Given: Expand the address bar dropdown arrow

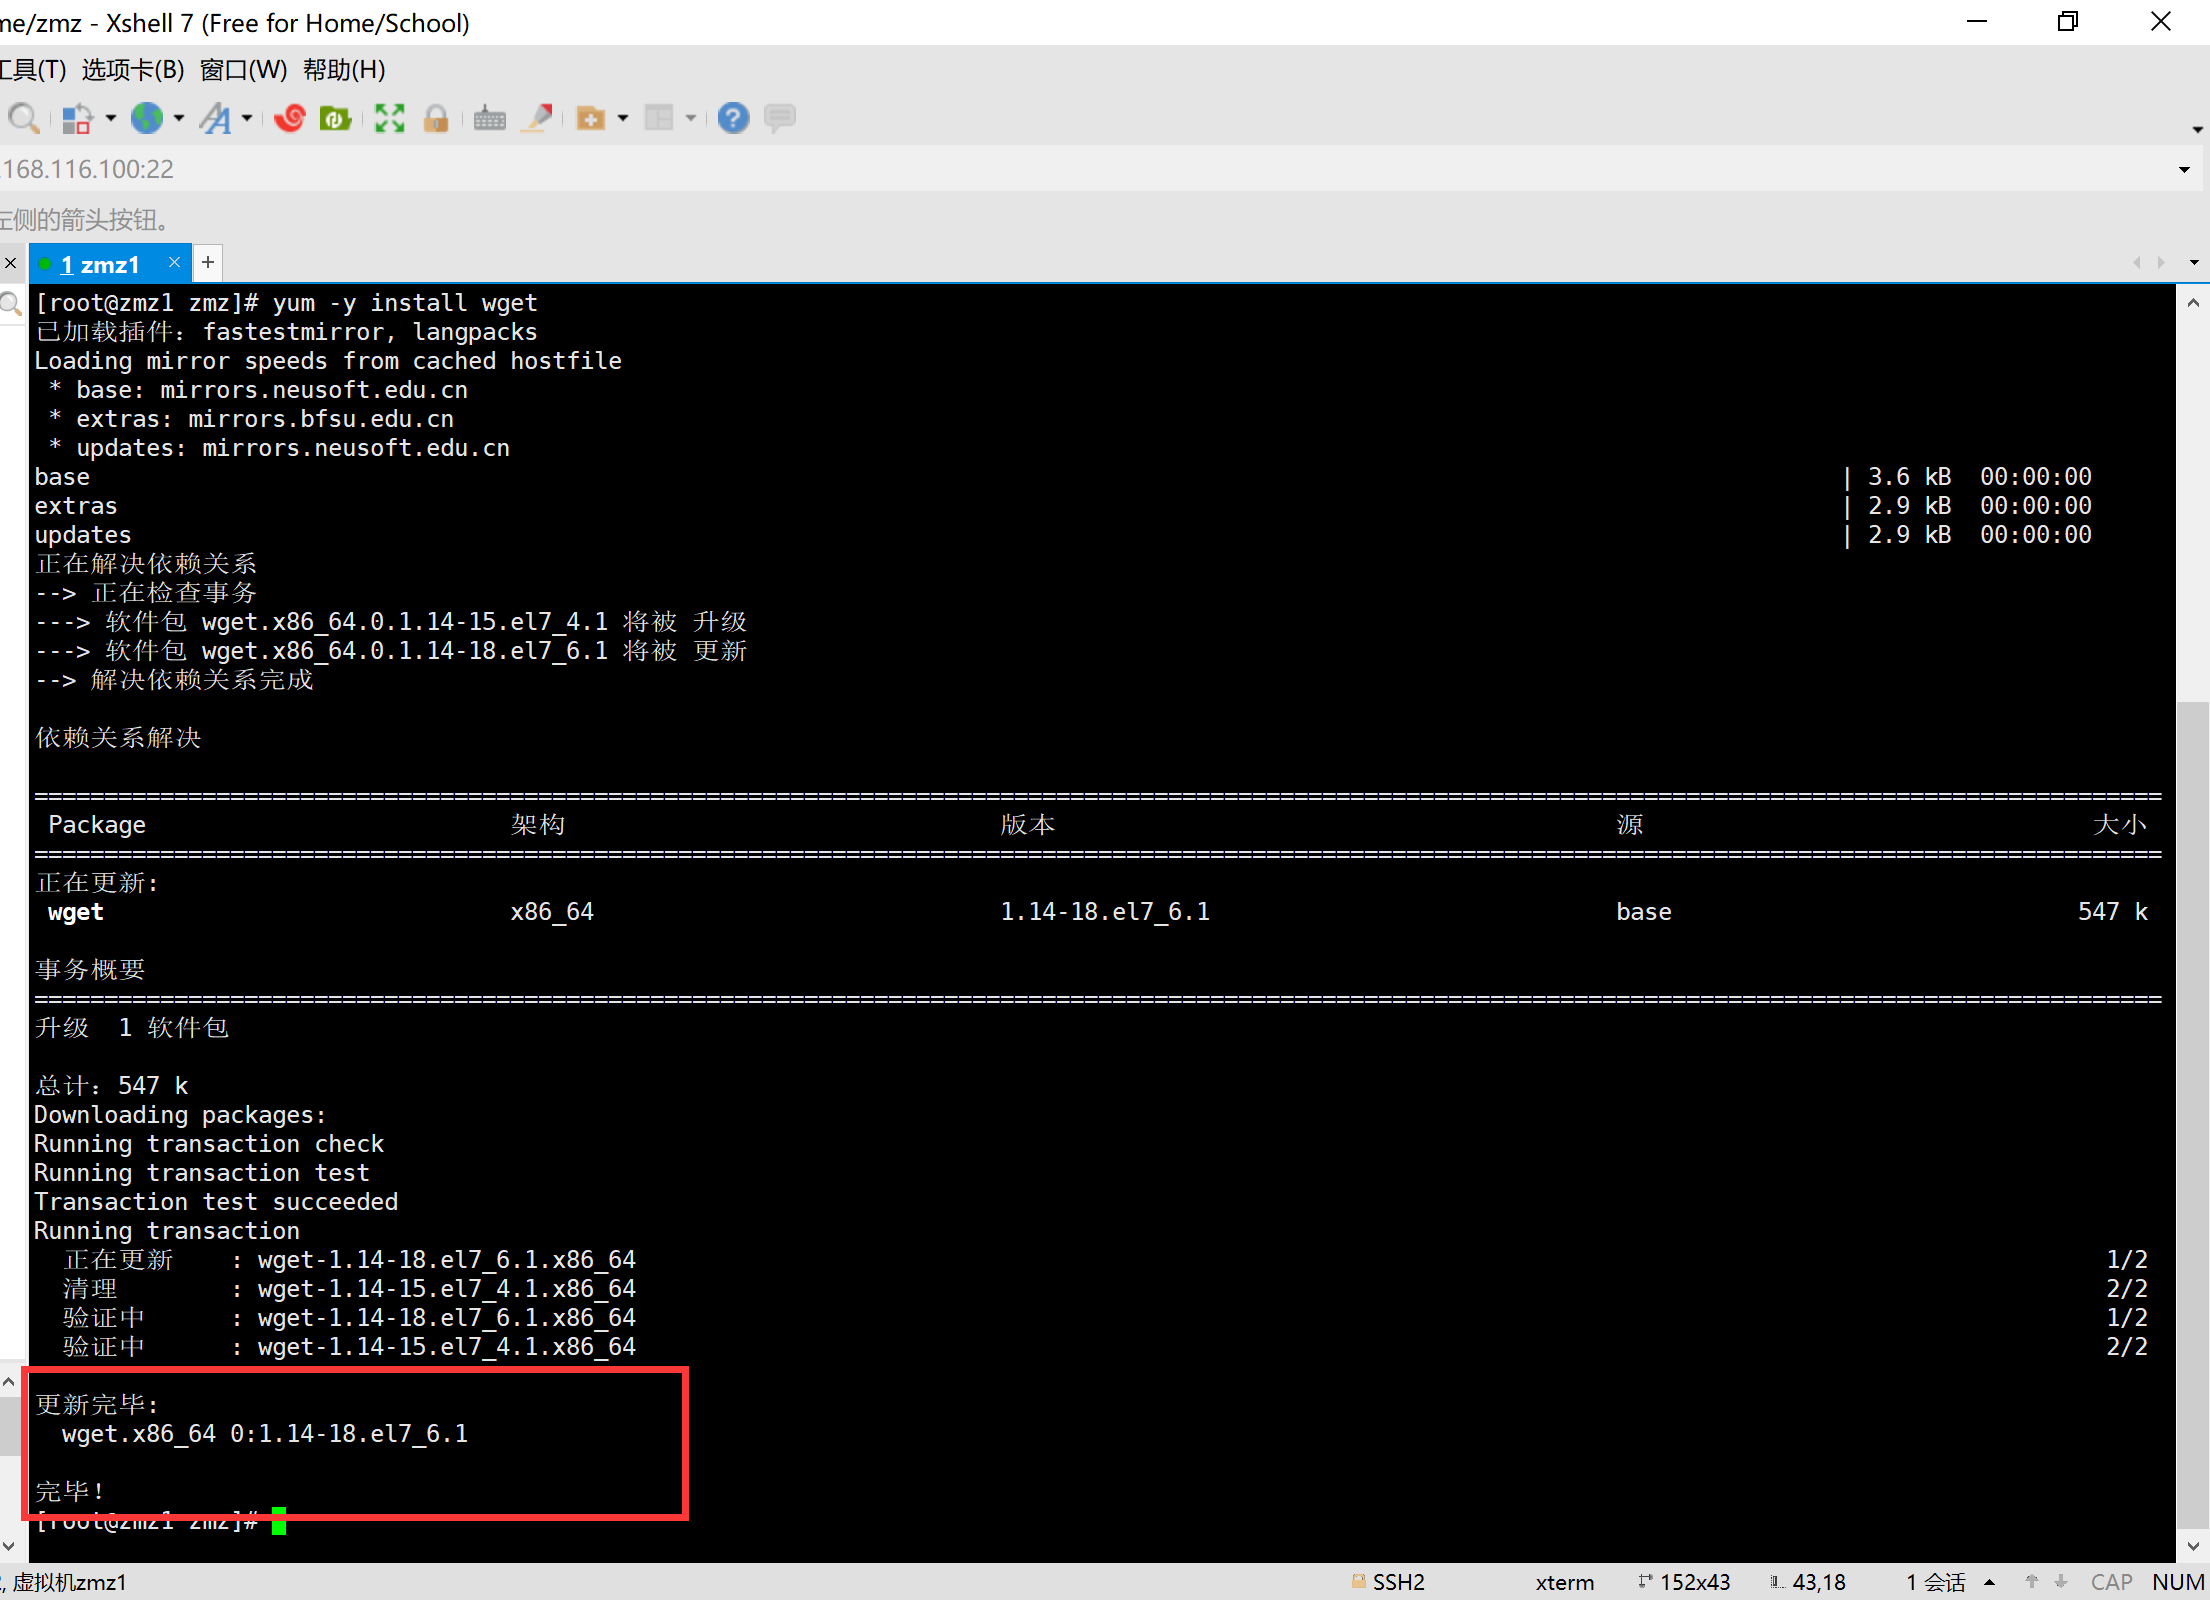Looking at the screenshot, I should (x=2184, y=169).
